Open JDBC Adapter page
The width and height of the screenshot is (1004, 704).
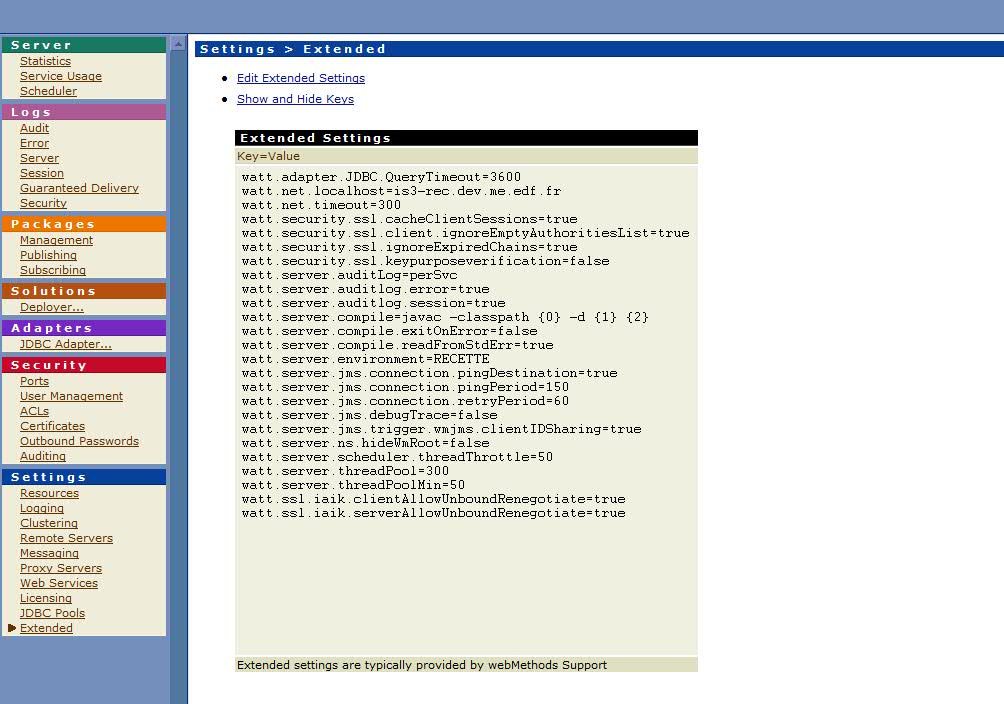tap(65, 344)
